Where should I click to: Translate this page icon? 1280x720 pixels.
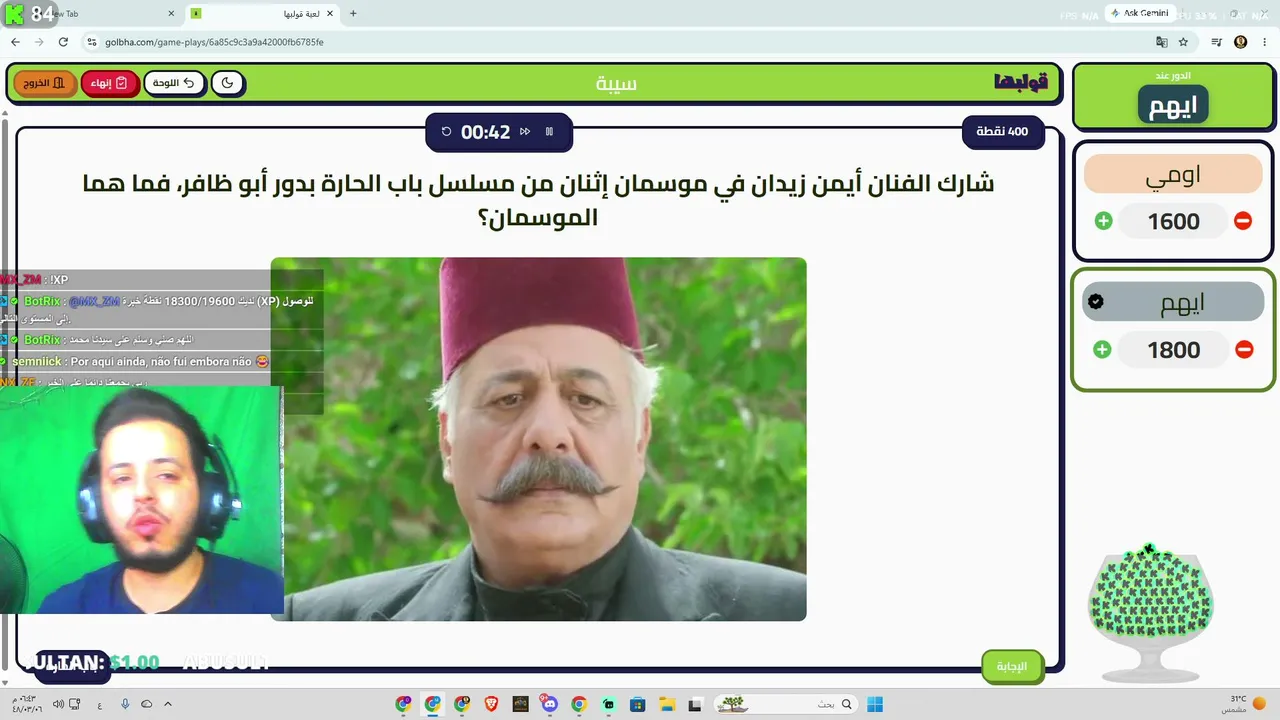click(x=1161, y=42)
